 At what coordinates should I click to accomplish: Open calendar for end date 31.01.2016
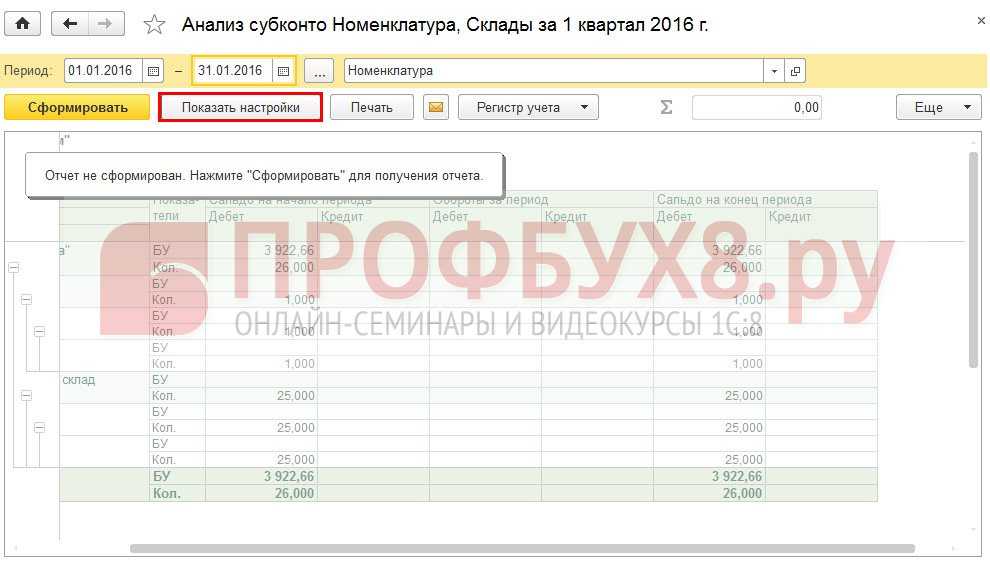(283, 71)
